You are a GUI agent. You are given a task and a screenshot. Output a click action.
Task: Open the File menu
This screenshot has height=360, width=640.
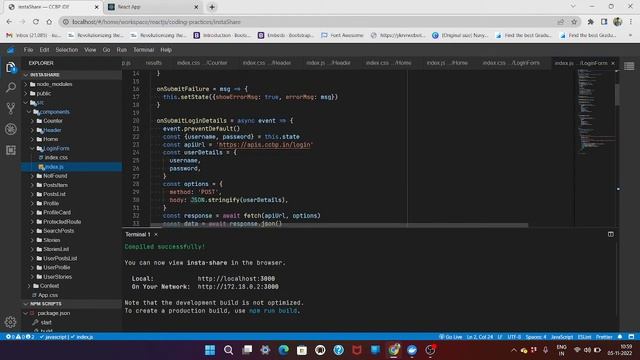coord(28,50)
